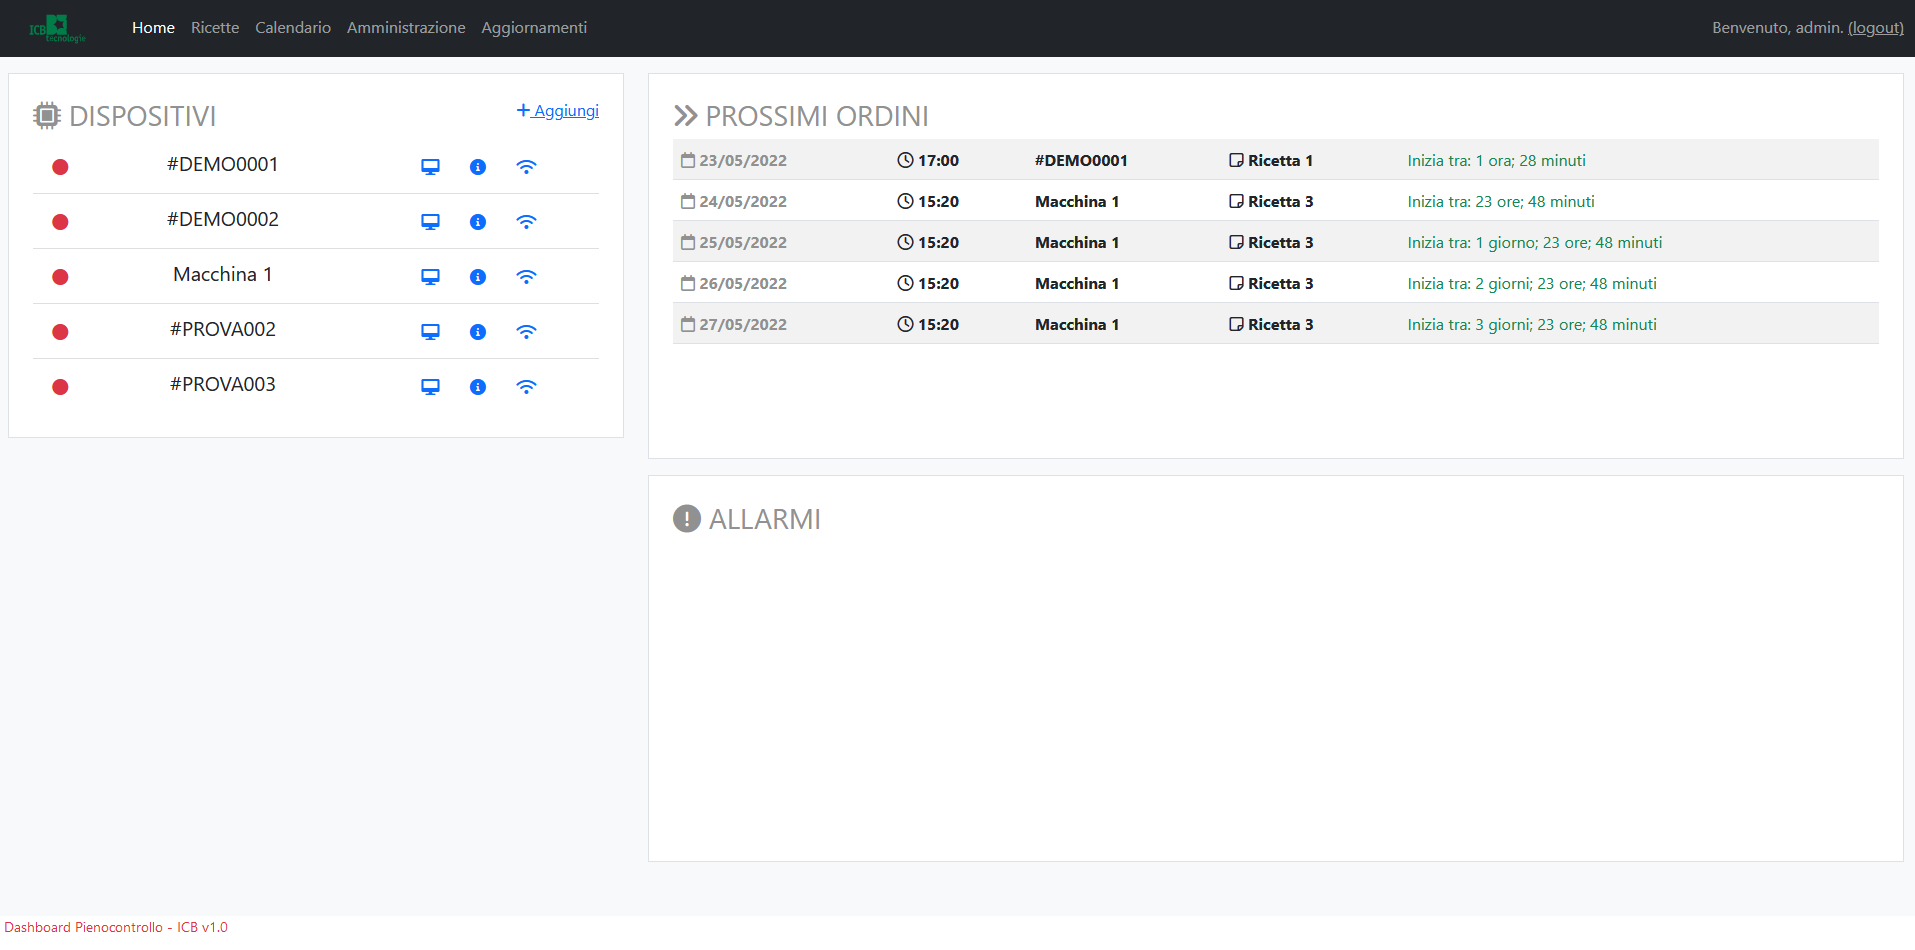Image resolution: width=1915 pixels, height=950 pixels.
Task: Click the red status dot of #DEMO0002
Action: (60, 222)
